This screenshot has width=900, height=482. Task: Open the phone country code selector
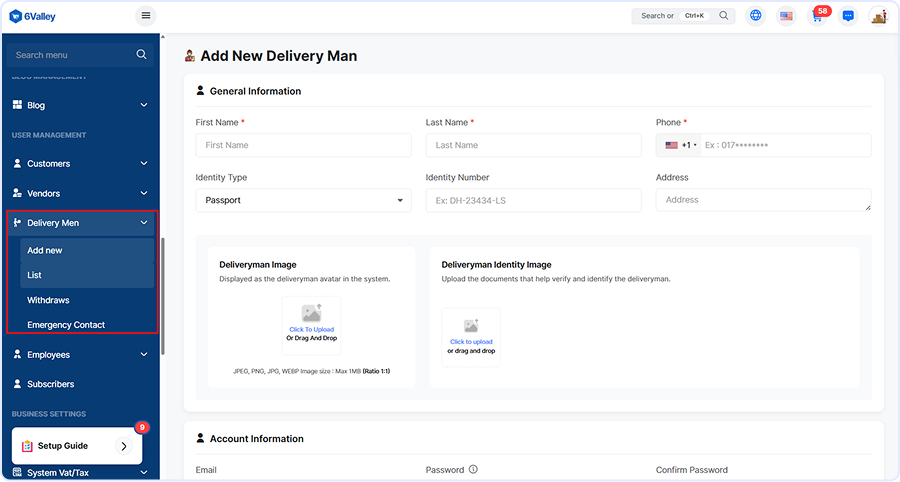point(680,145)
